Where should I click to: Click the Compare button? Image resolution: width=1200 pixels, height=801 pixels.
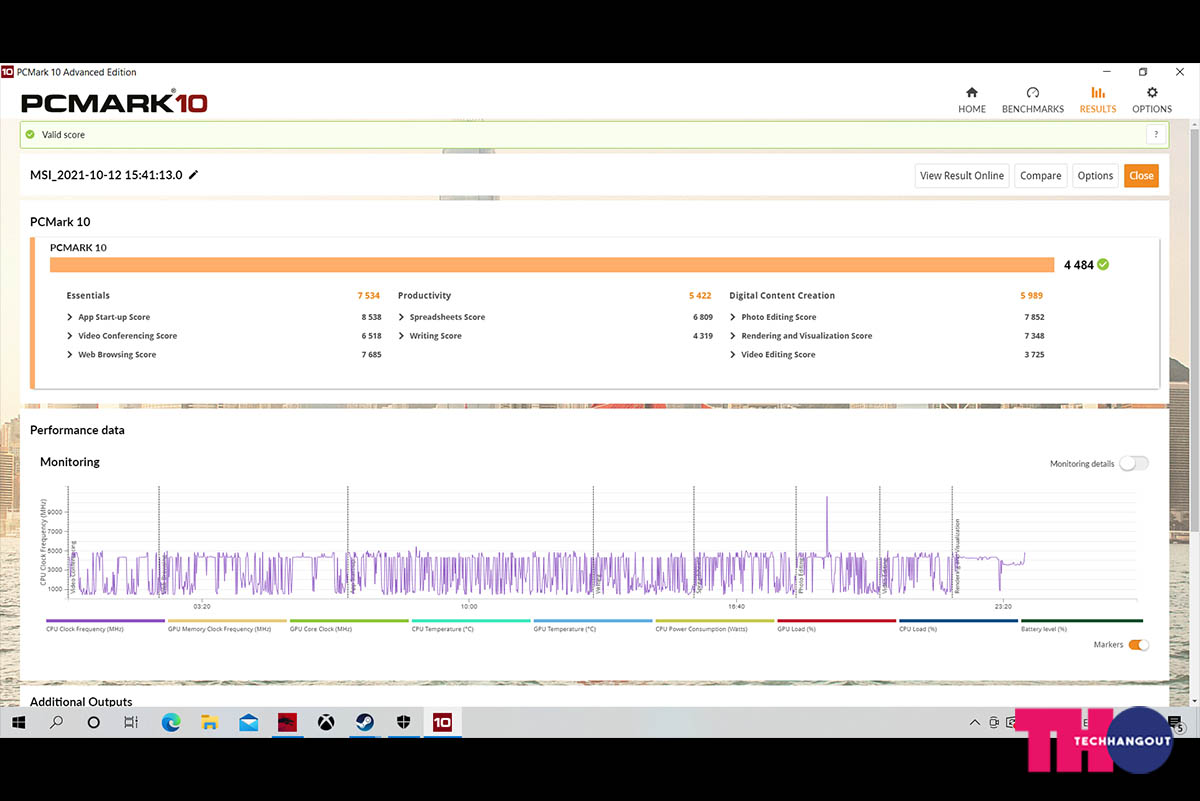pyautogui.click(x=1040, y=176)
